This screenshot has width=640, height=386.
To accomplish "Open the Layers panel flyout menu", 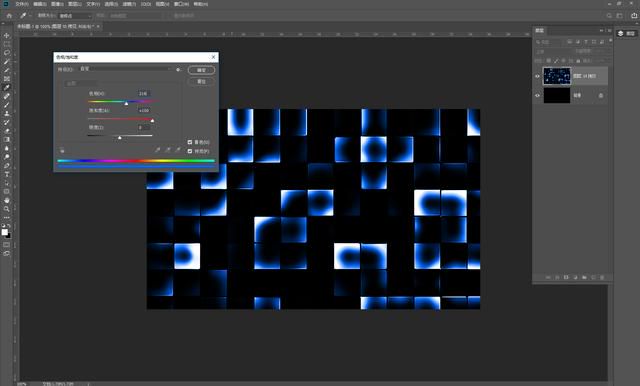I will click(x=609, y=31).
